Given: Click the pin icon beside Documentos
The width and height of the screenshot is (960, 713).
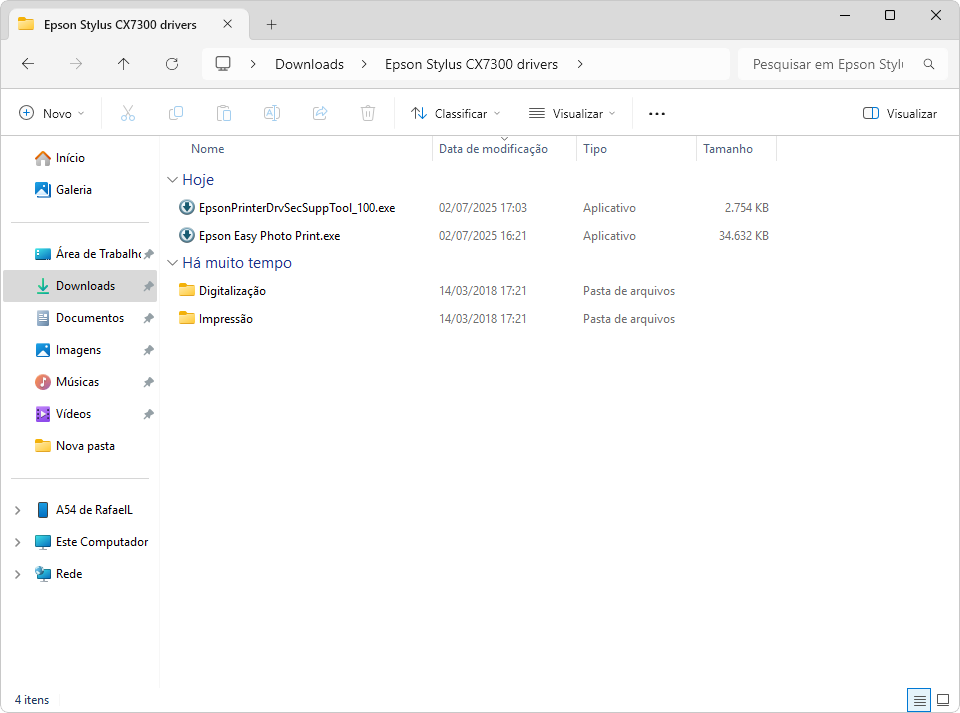Looking at the screenshot, I should pos(148,318).
